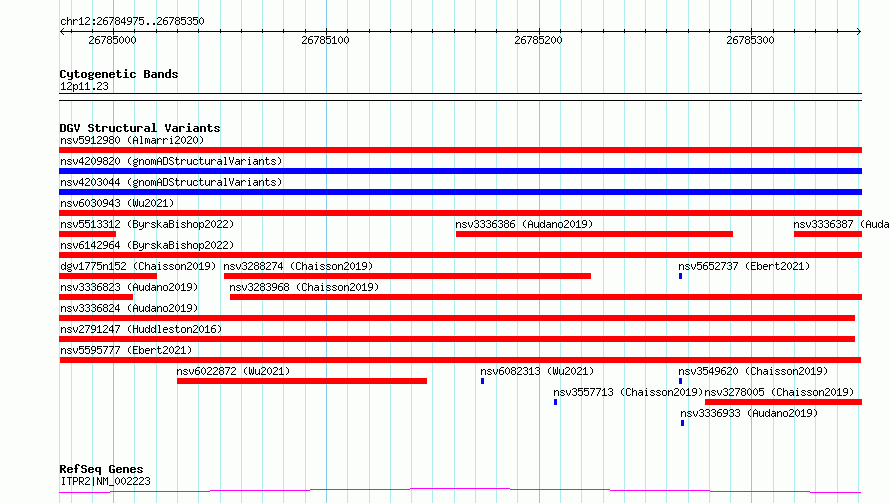Viewport: 890px width, 503px height.
Task: Click the blue marker under nsv6082313
Action: pos(482,381)
